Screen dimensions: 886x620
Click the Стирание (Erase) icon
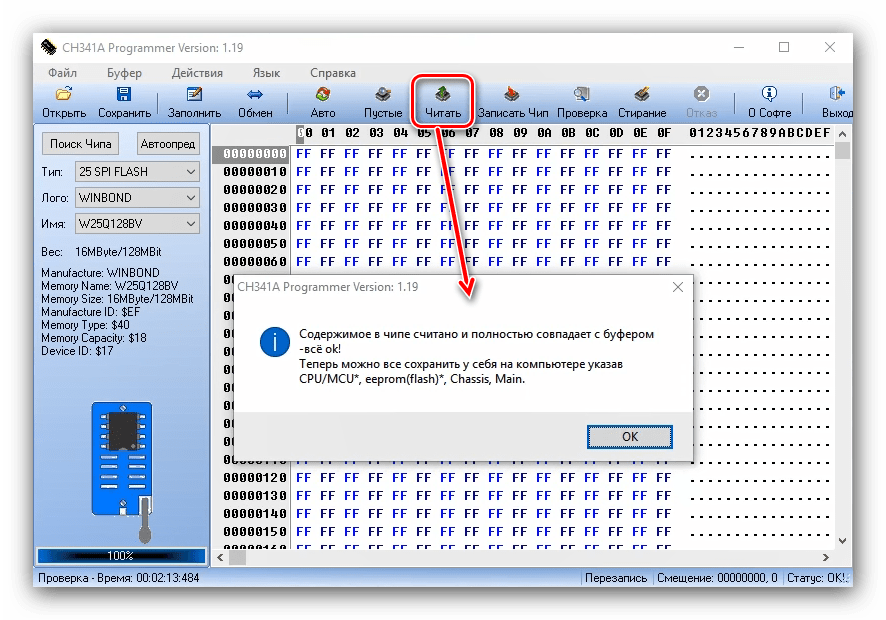pyautogui.click(x=642, y=95)
